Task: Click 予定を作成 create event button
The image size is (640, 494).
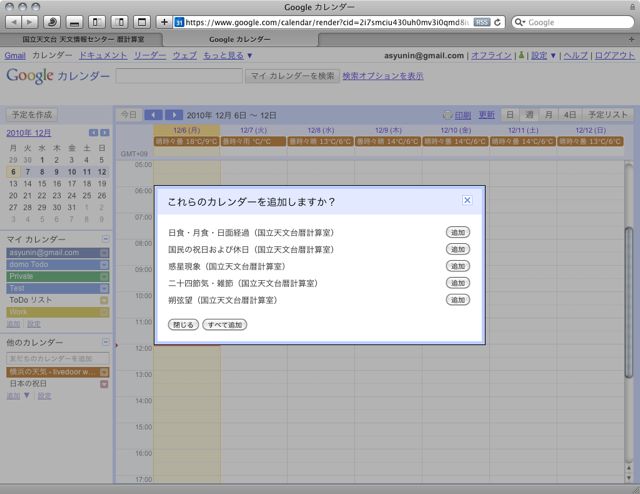Action: click(32, 115)
